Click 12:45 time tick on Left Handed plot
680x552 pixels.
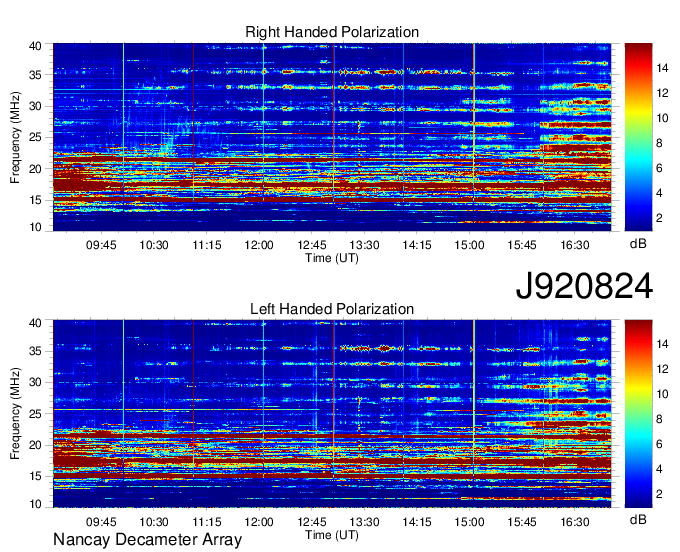312,522
